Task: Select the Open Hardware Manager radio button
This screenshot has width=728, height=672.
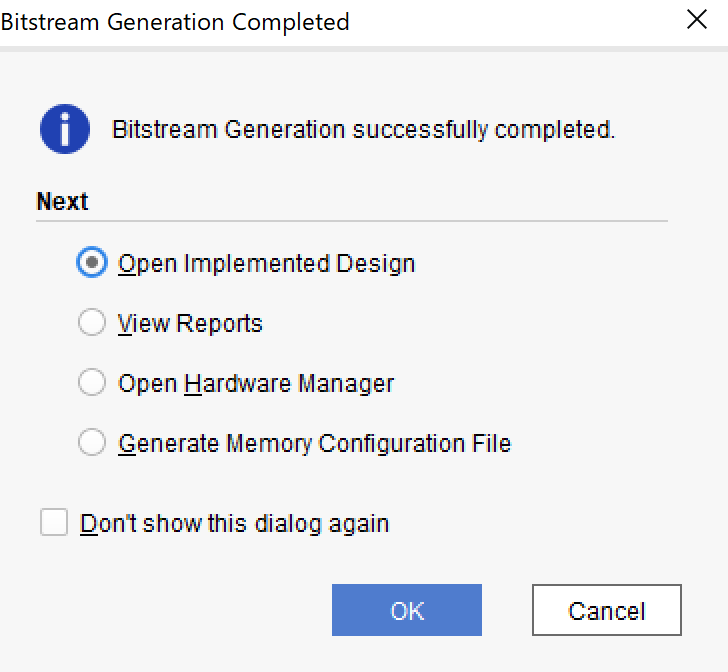Action: [x=92, y=382]
